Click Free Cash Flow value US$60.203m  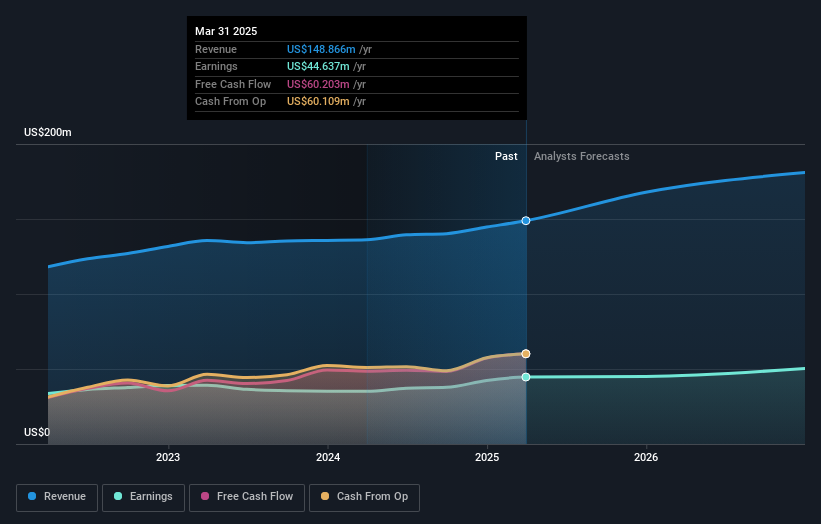(x=318, y=84)
